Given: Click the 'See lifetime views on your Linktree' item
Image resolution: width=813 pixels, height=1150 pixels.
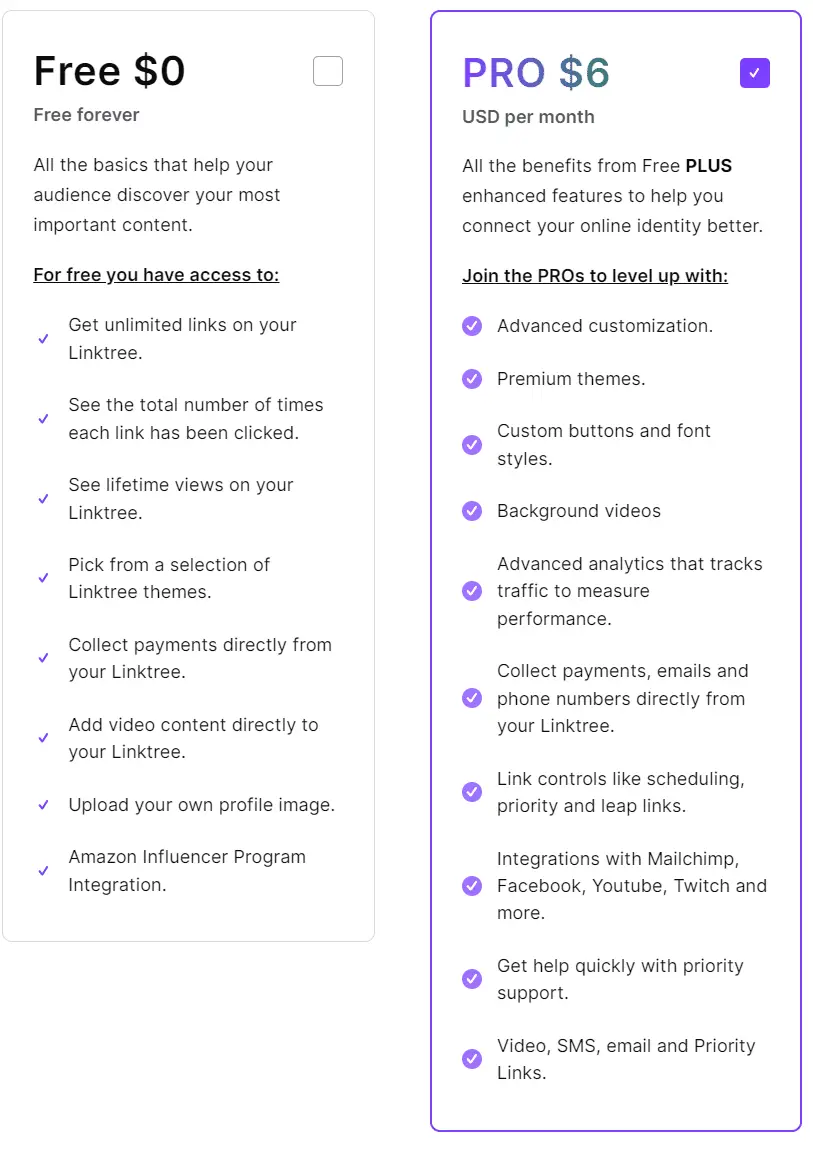Looking at the screenshot, I should (x=180, y=499).
